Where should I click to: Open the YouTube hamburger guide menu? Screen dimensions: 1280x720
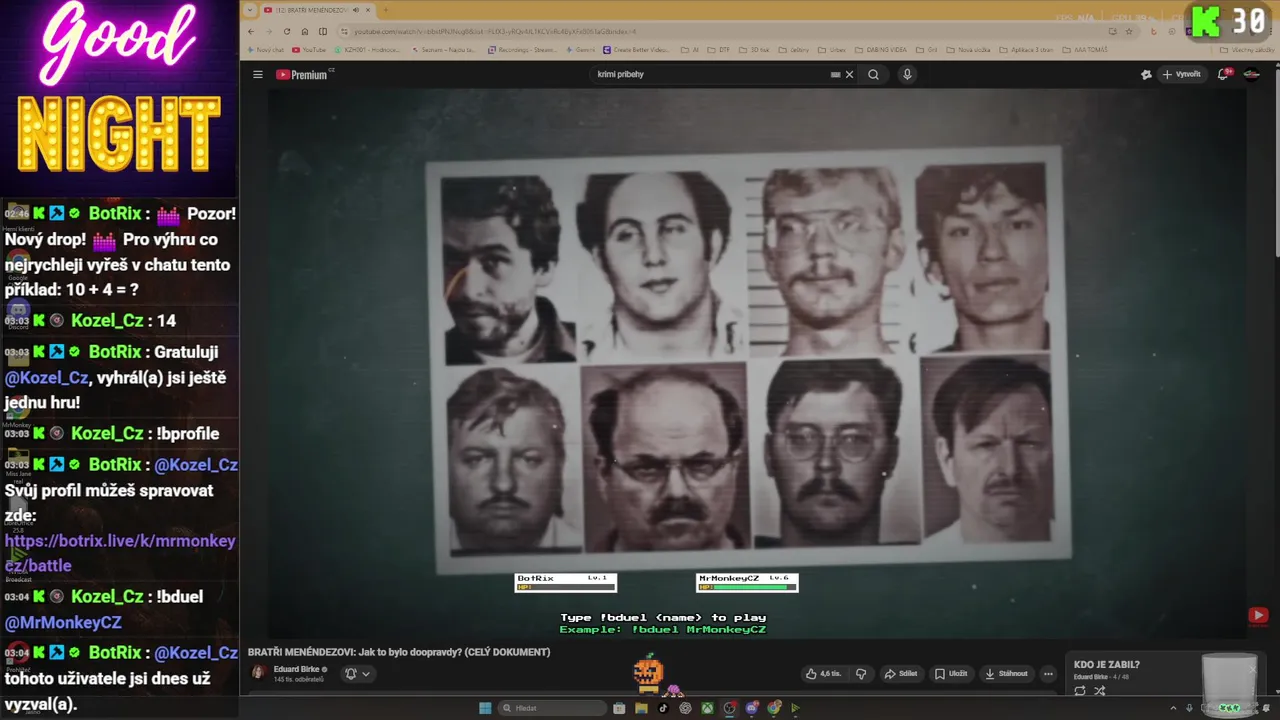pyautogui.click(x=257, y=74)
